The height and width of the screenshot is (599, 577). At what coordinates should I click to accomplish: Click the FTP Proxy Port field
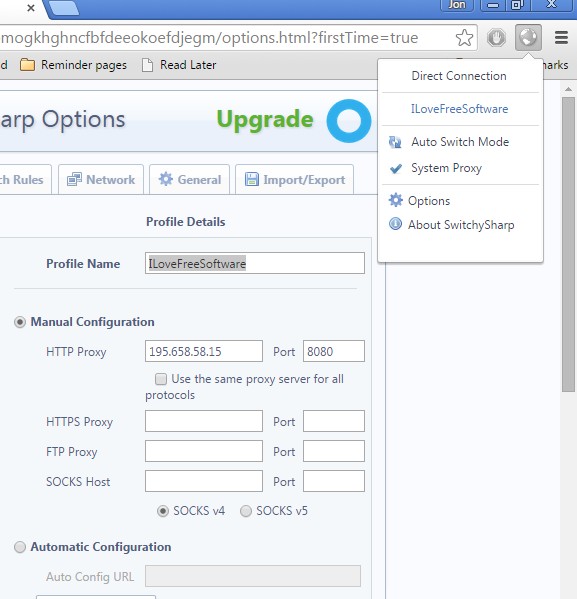click(x=334, y=451)
